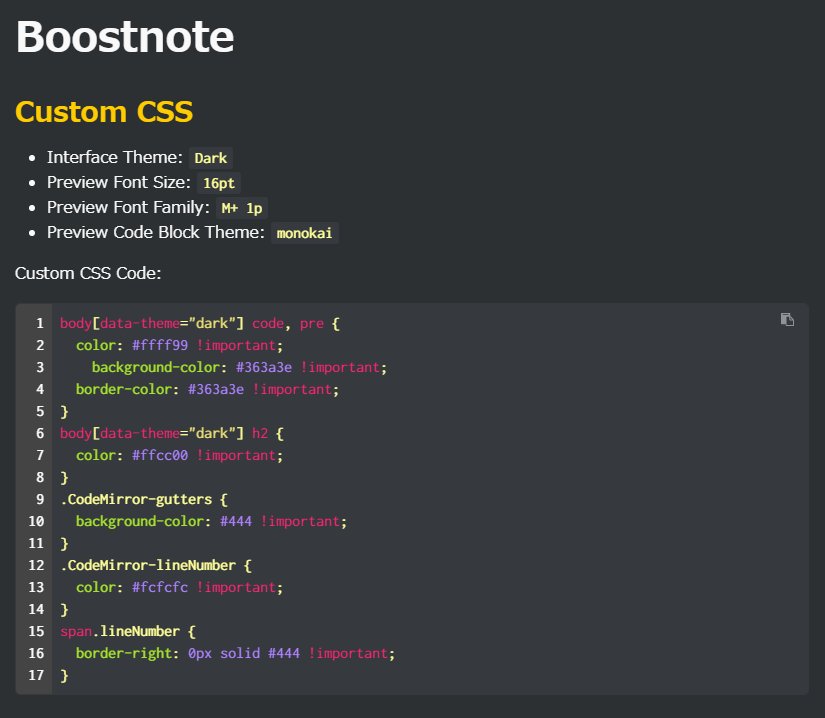Click the 'M+ 1p' inline code value
The image size is (825, 718).
click(242, 208)
